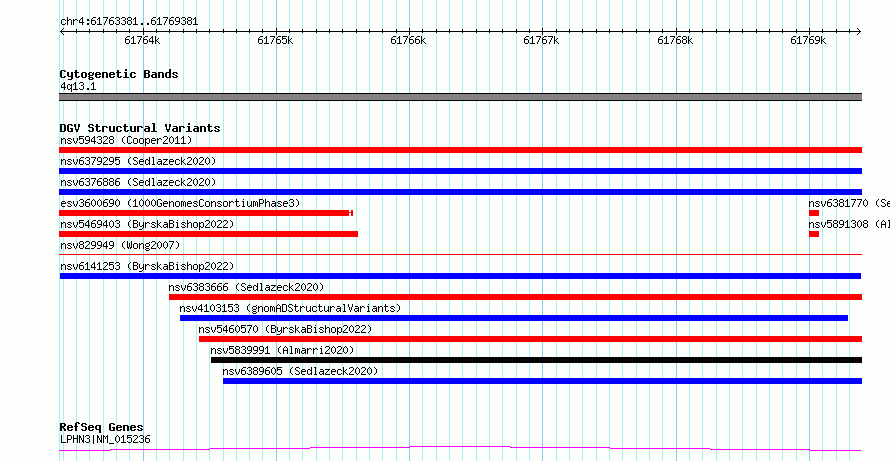The width and height of the screenshot is (890, 461).
Task: Click the thin nsv829949 (Wong2007) line
Action: tap(460, 255)
